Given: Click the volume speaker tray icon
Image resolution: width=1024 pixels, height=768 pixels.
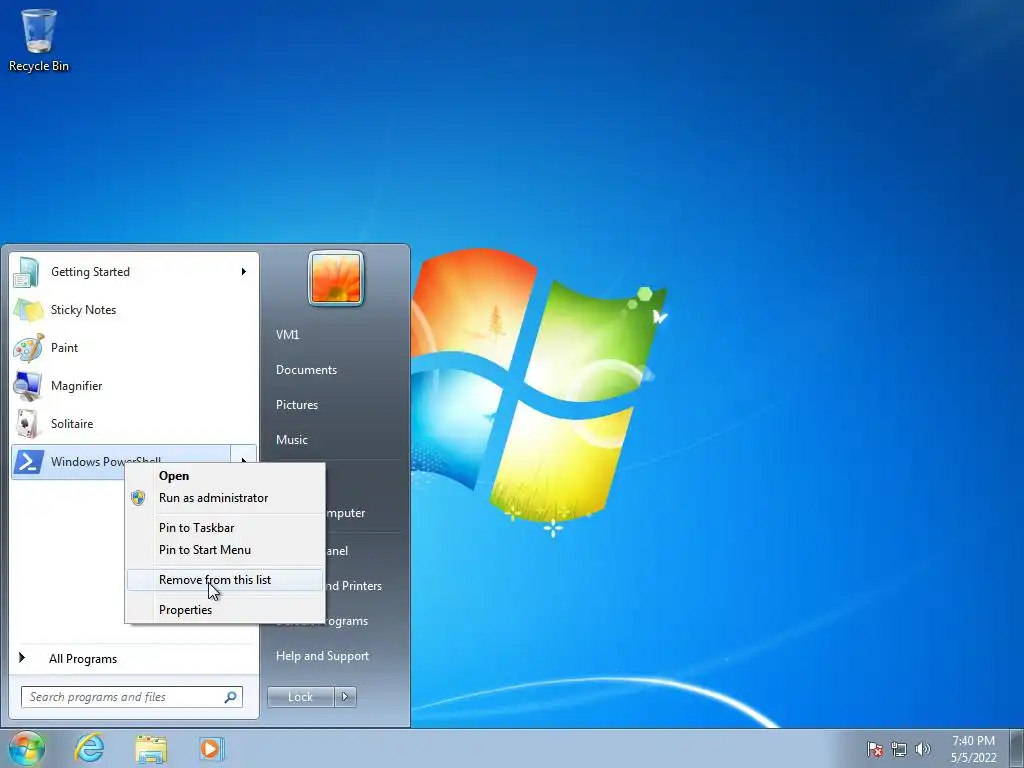Looking at the screenshot, I should click(x=922, y=749).
